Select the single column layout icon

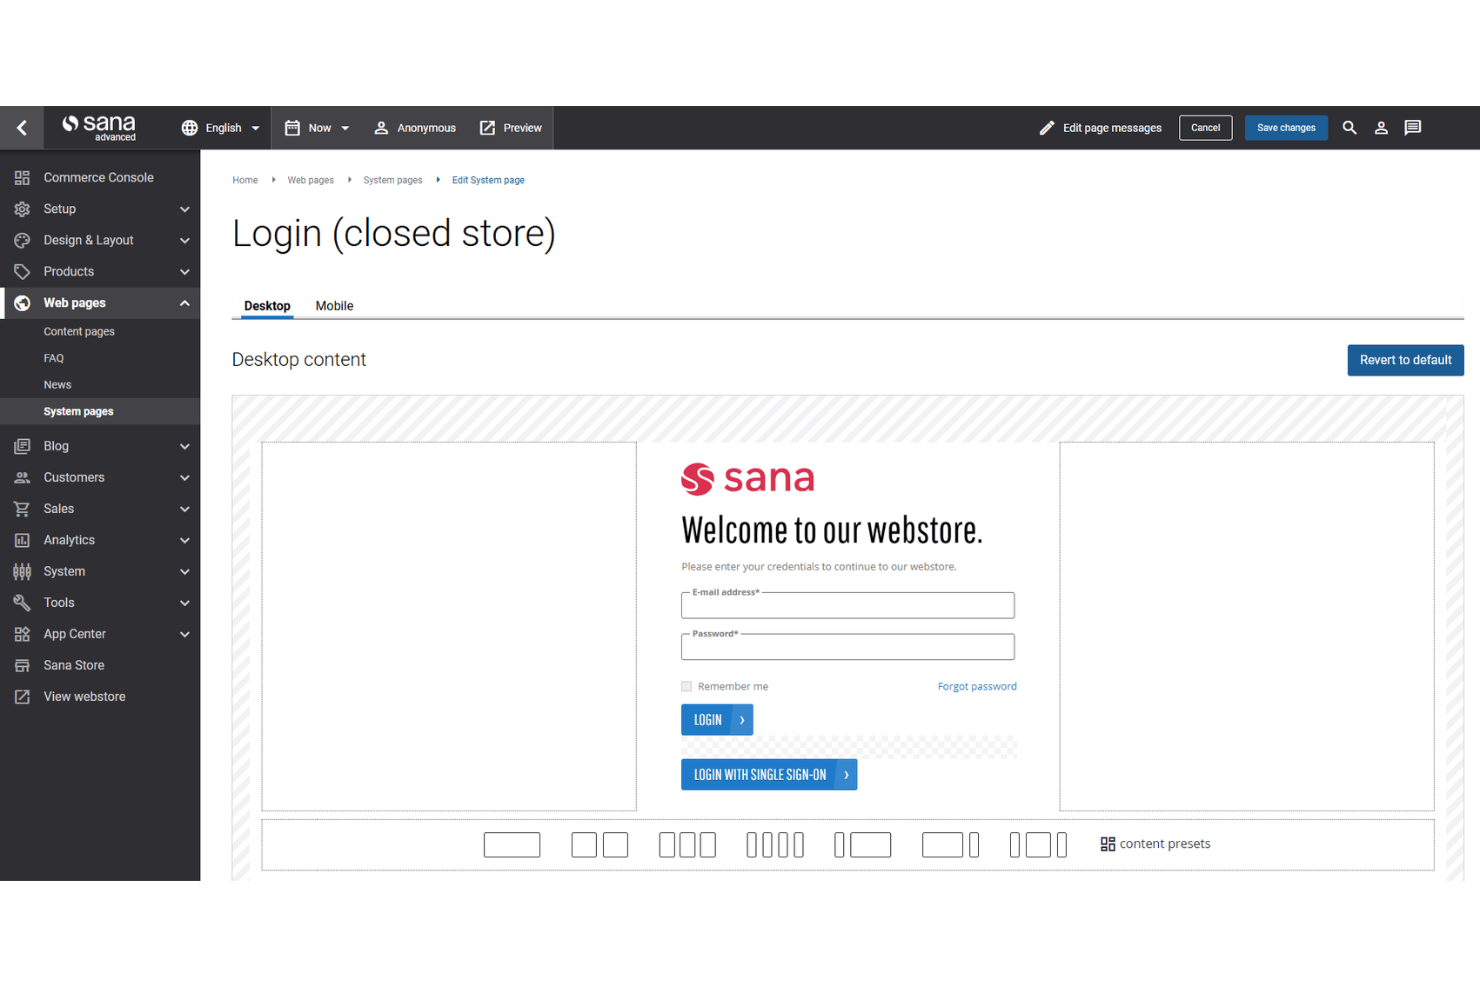click(512, 845)
